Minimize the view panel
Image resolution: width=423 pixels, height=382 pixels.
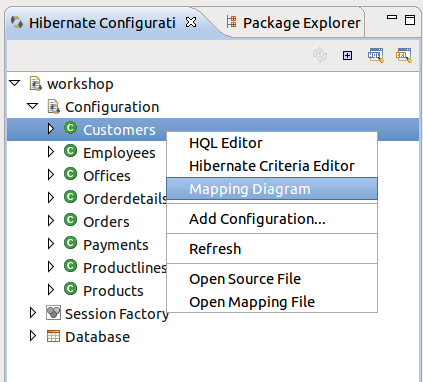tap(392, 17)
